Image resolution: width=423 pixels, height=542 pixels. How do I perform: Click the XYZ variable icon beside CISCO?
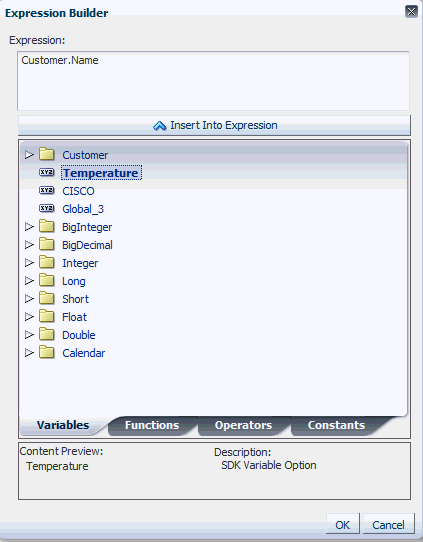click(x=47, y=190)
